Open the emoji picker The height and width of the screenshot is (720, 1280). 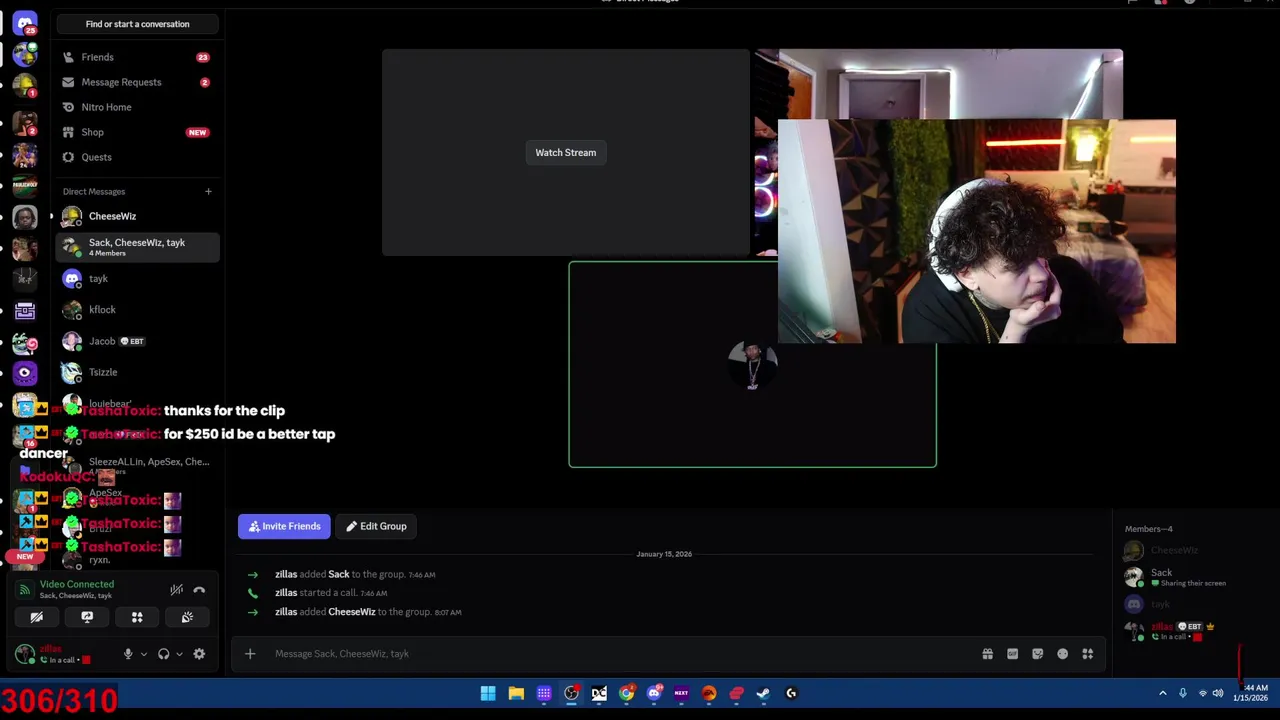(x=1062, y=654)
